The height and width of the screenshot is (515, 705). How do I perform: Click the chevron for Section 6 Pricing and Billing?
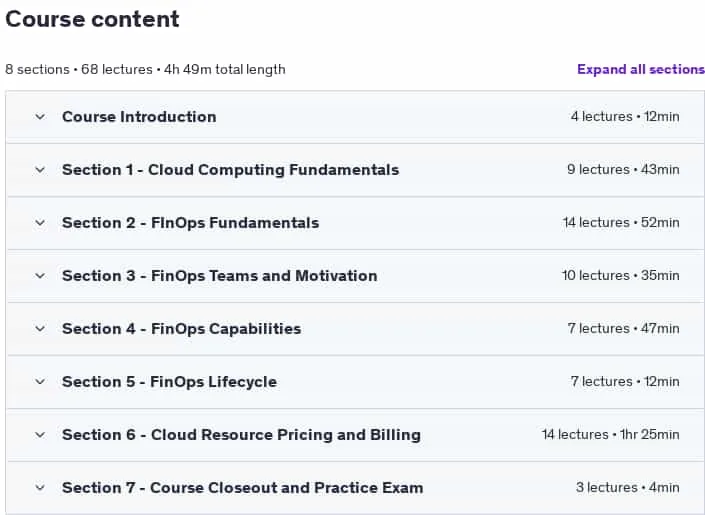tap(40, 435)
